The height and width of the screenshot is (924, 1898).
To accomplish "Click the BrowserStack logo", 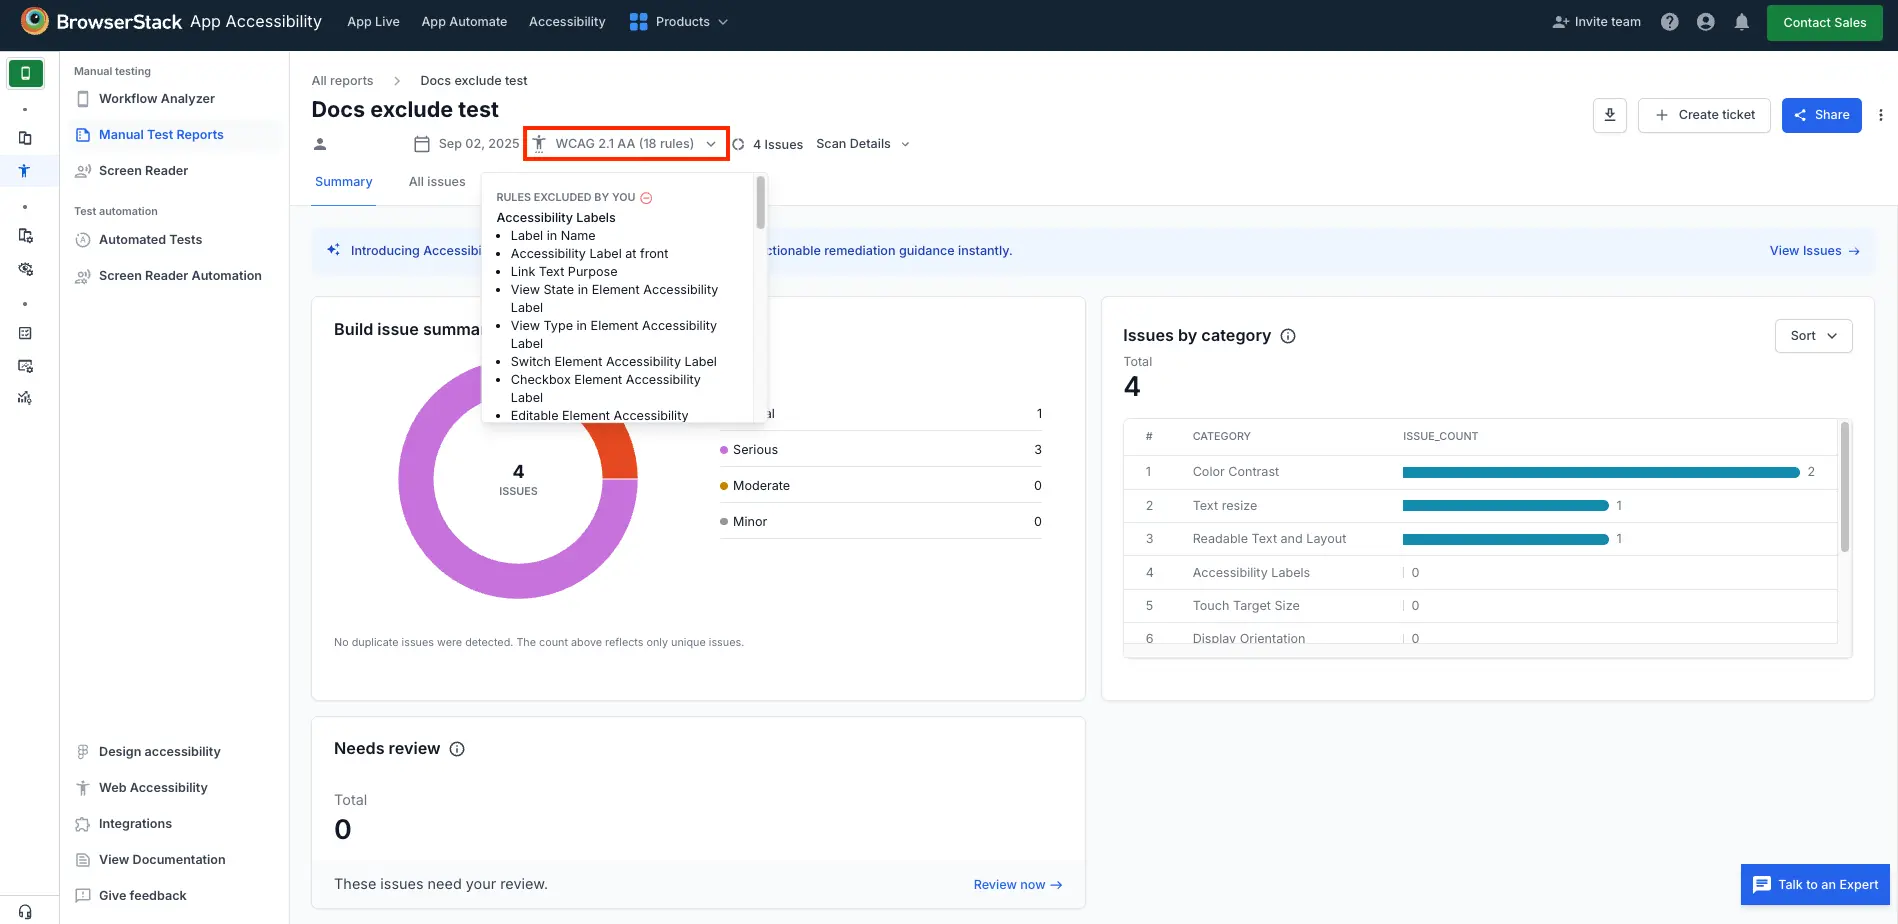I will pyautogui.click(x=35, y=21).
